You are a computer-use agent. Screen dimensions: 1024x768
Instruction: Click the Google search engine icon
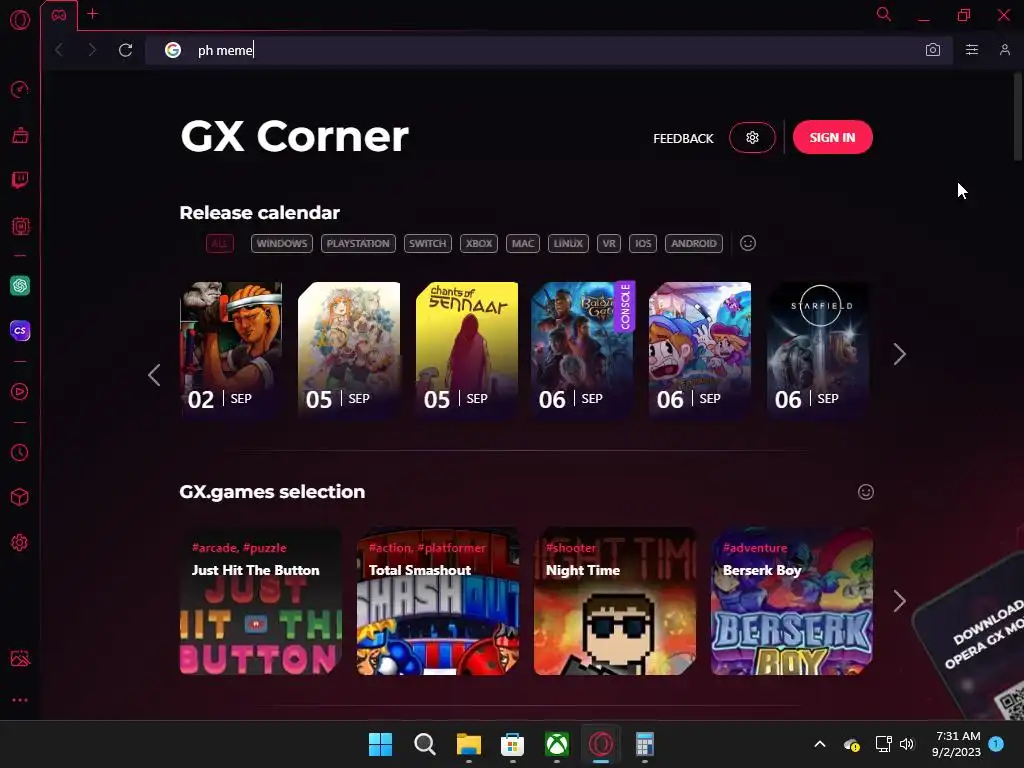(172, 50)
